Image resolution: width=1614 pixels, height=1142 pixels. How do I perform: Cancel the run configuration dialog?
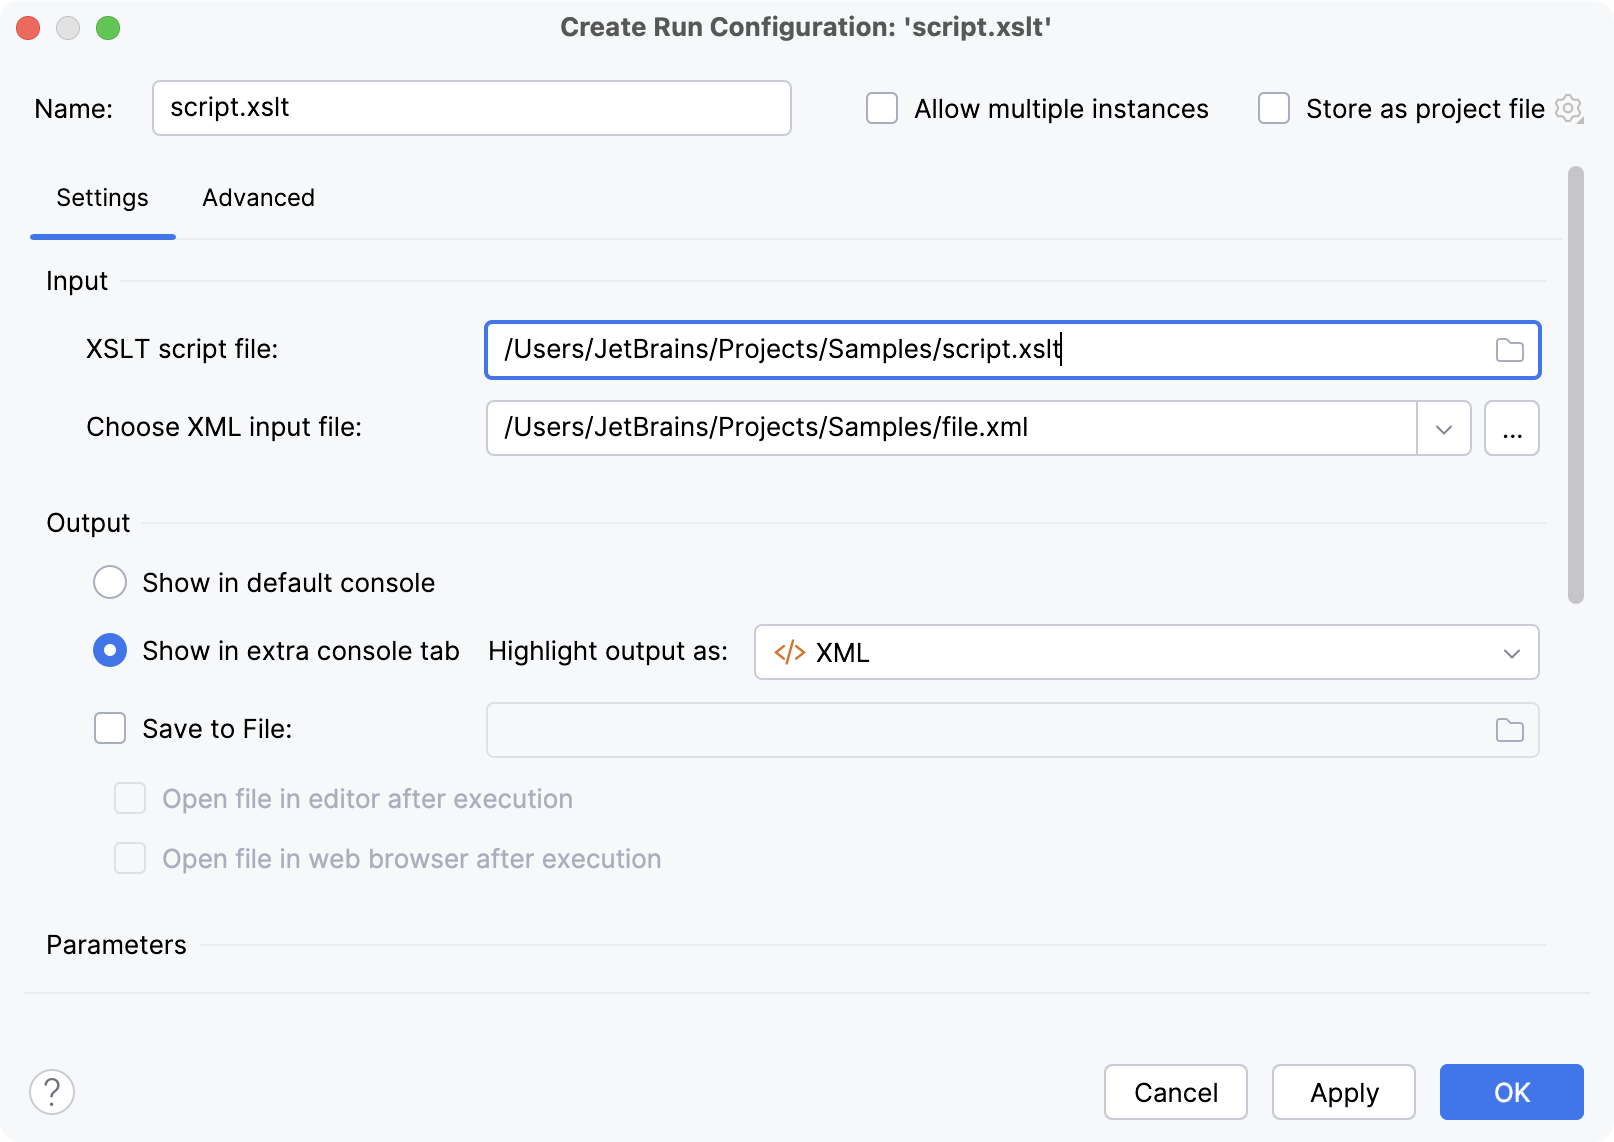point(1175,1092)
